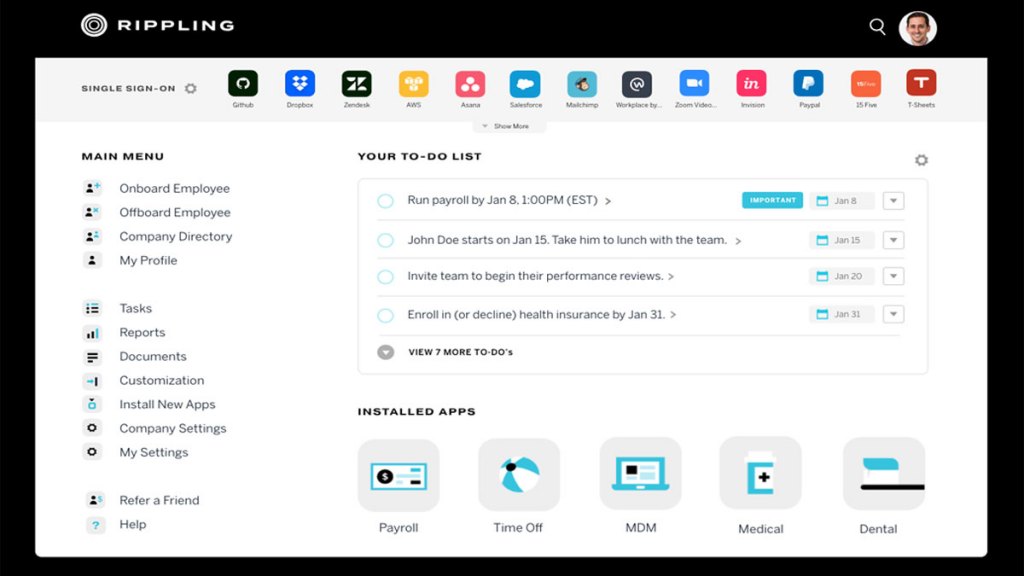Screen dimensions: 1024x576
Task: Click the Important tag on payroll task
Action: click(x=772, y=200)
